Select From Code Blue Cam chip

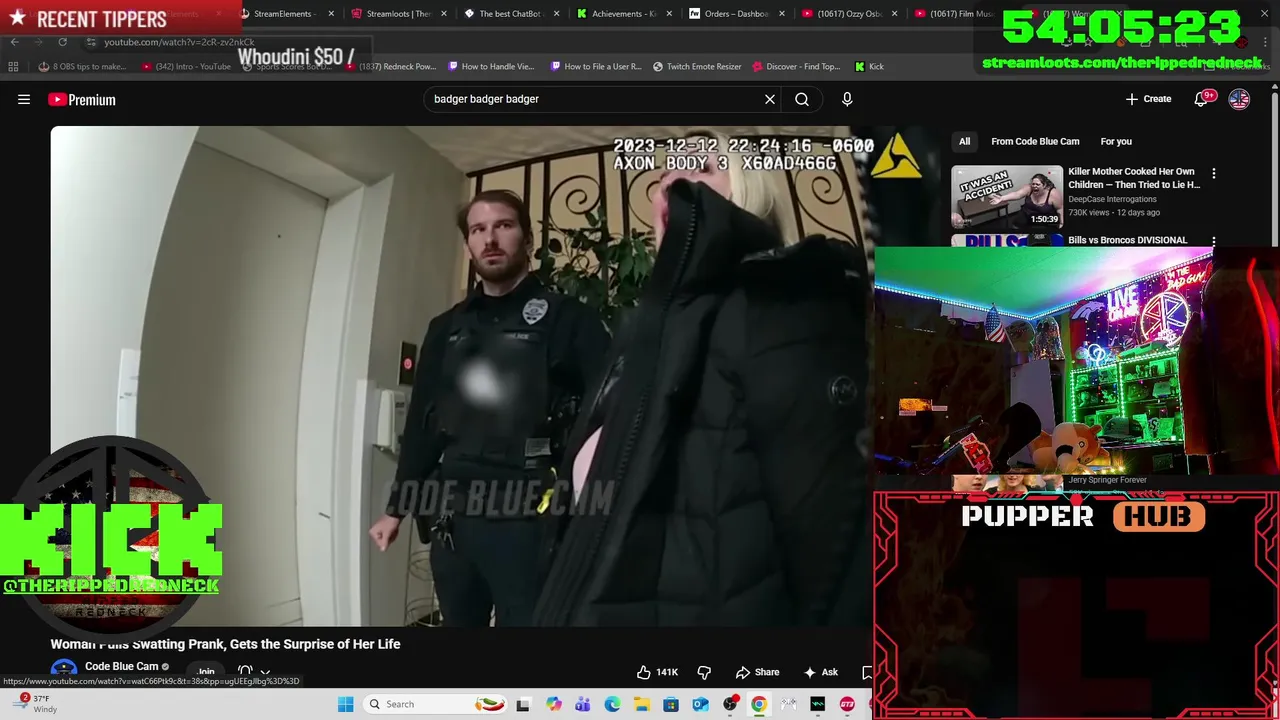[1035, 141]
